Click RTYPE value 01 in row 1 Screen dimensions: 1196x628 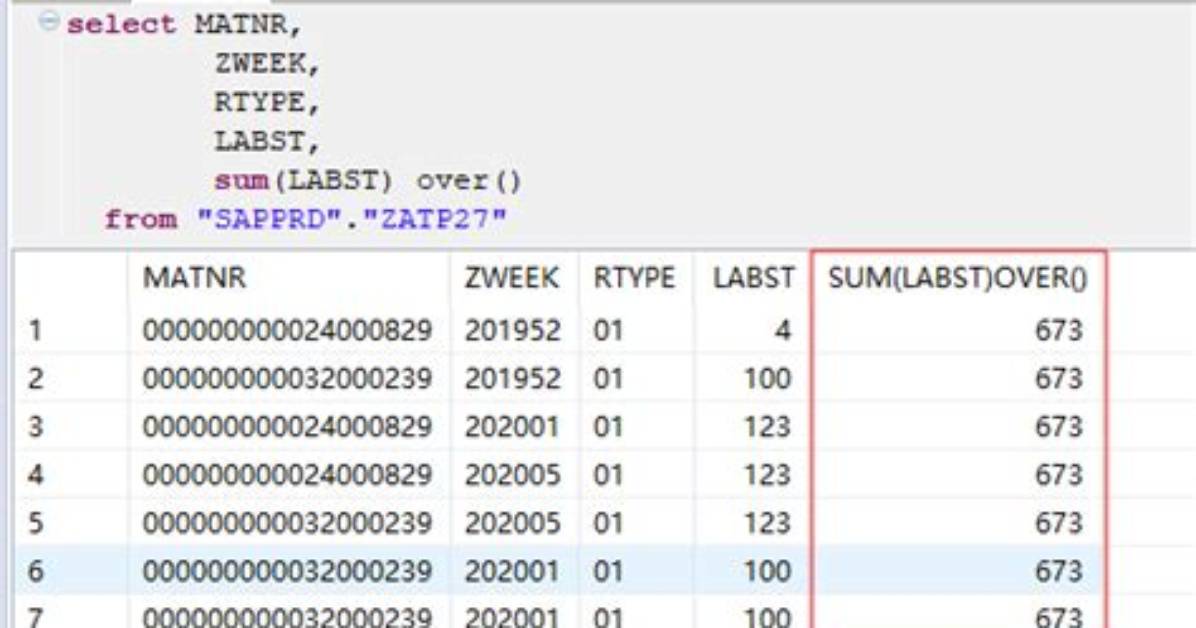[x=608, y=330]
